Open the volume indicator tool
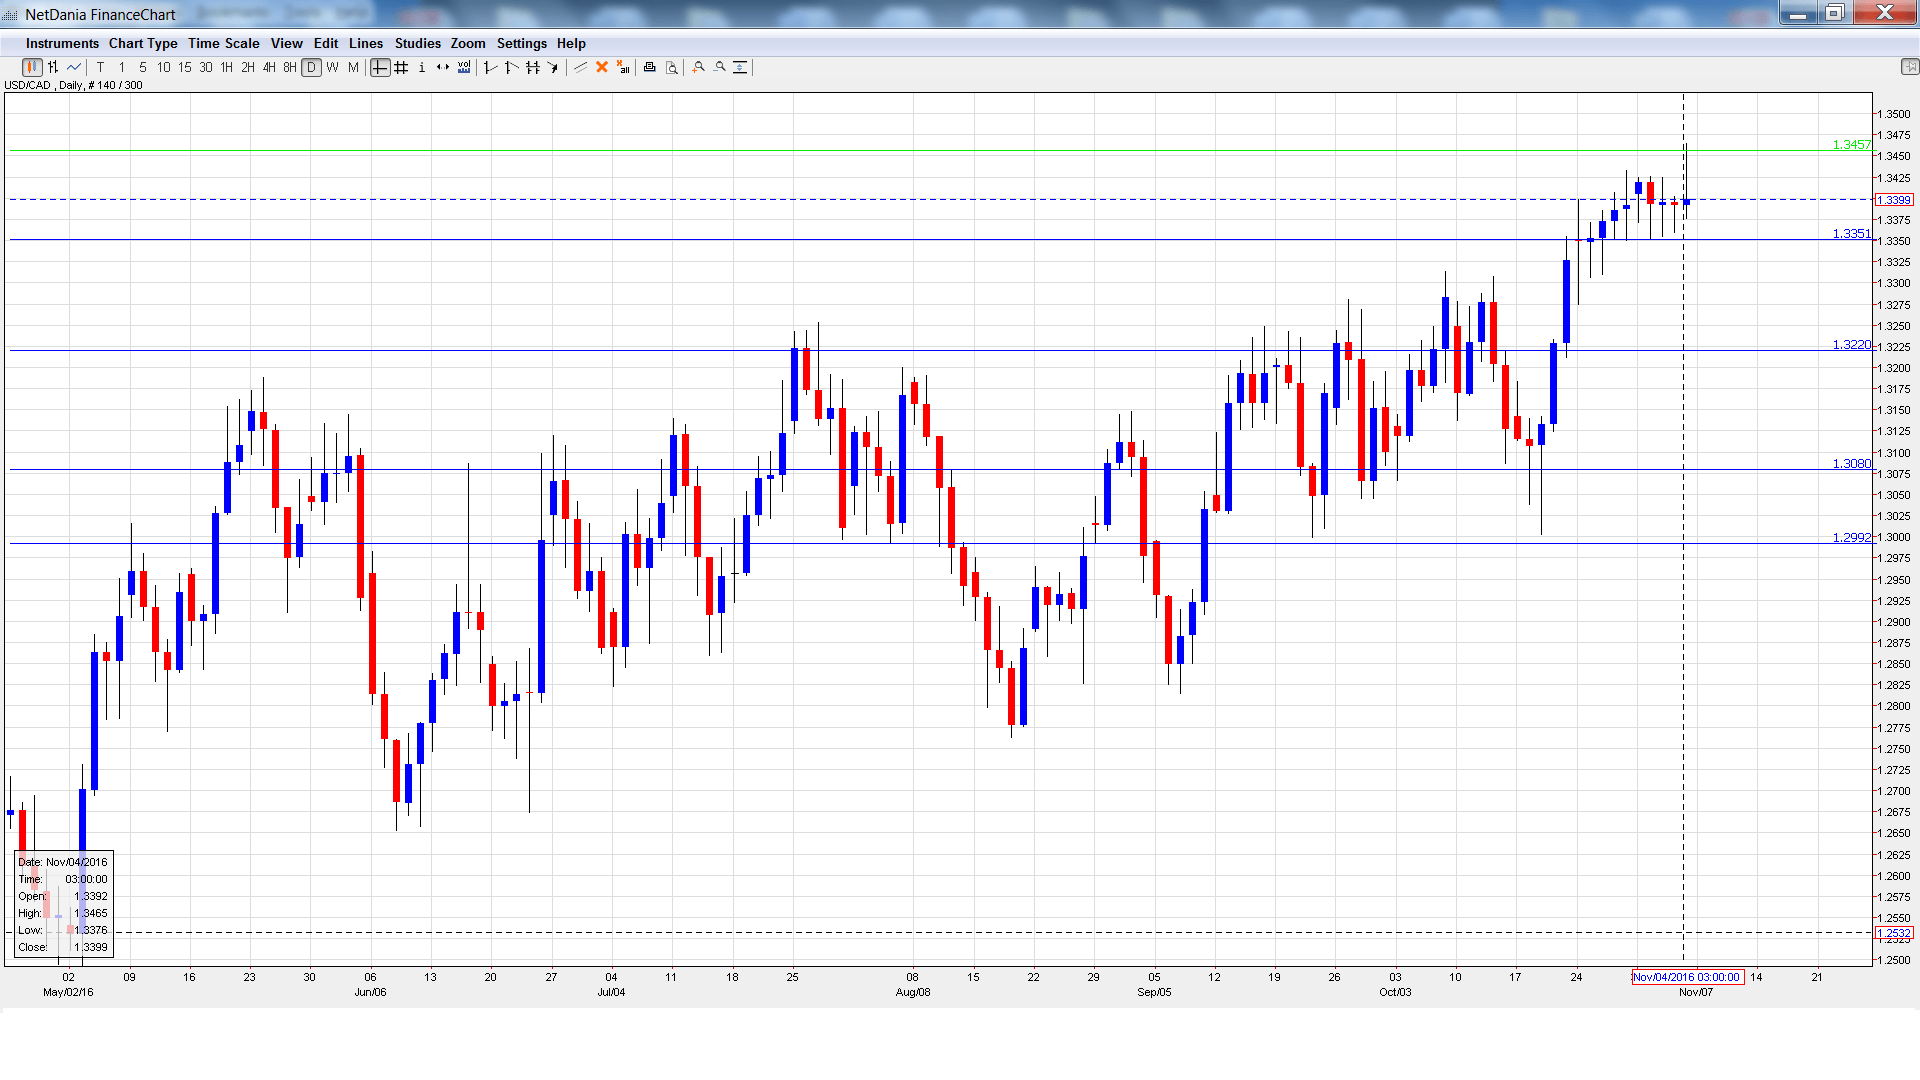 tap(464, 67)
